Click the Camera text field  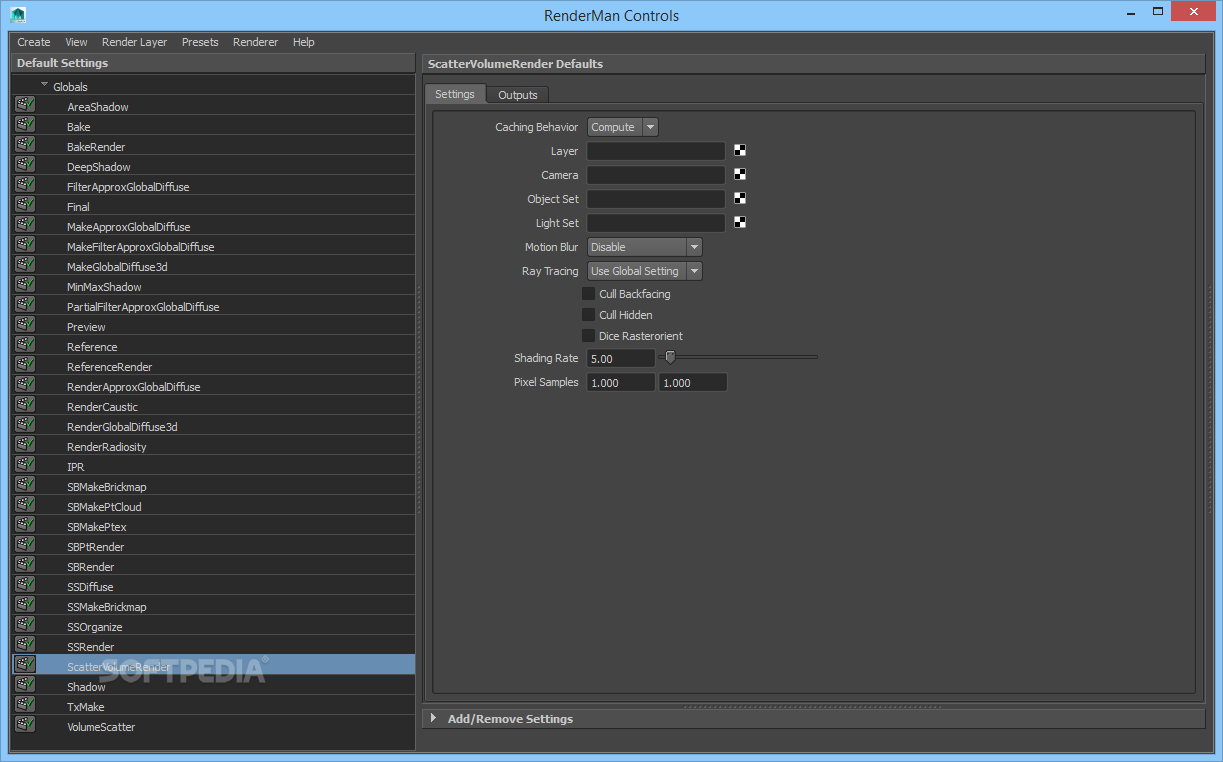point(656,175)
